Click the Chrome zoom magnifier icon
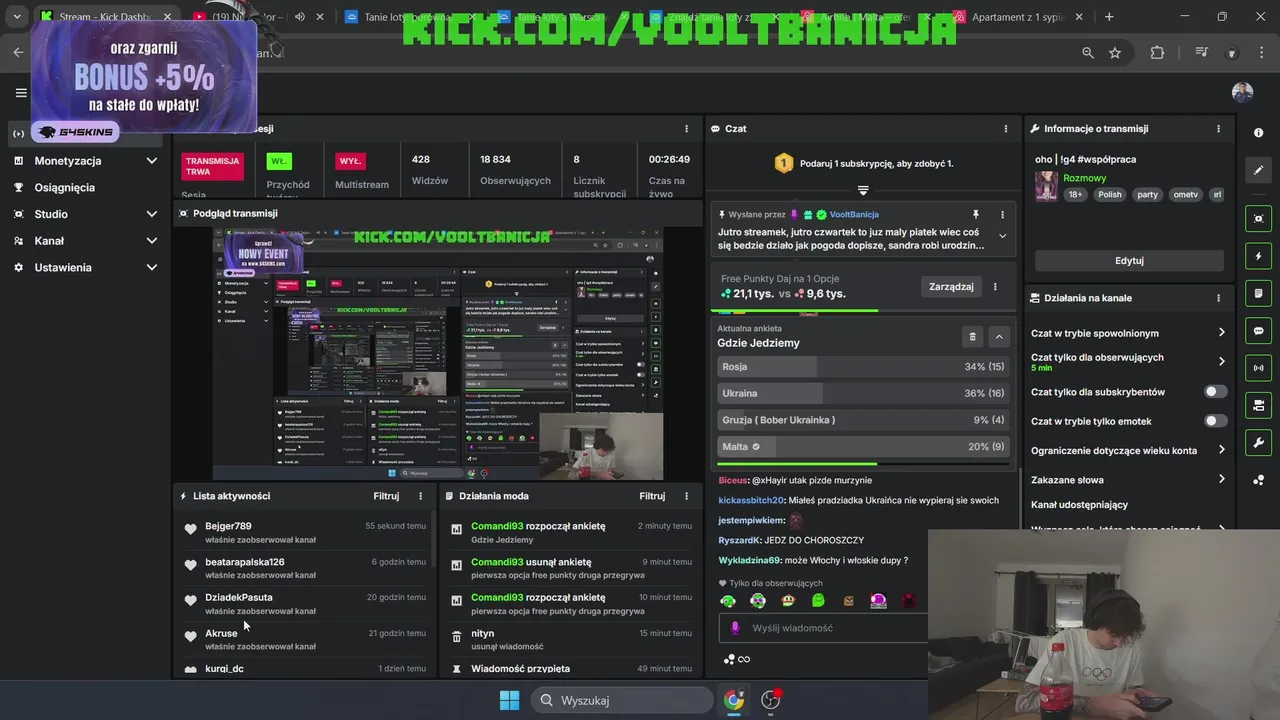The width and height of the screenshot is (1280, 720). pyautogui.click(x=1087, y=53)
